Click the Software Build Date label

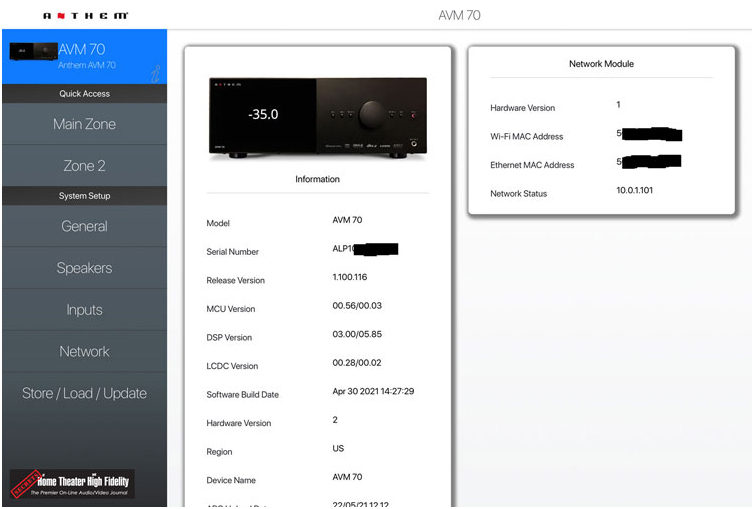click(x=242, y=395)
